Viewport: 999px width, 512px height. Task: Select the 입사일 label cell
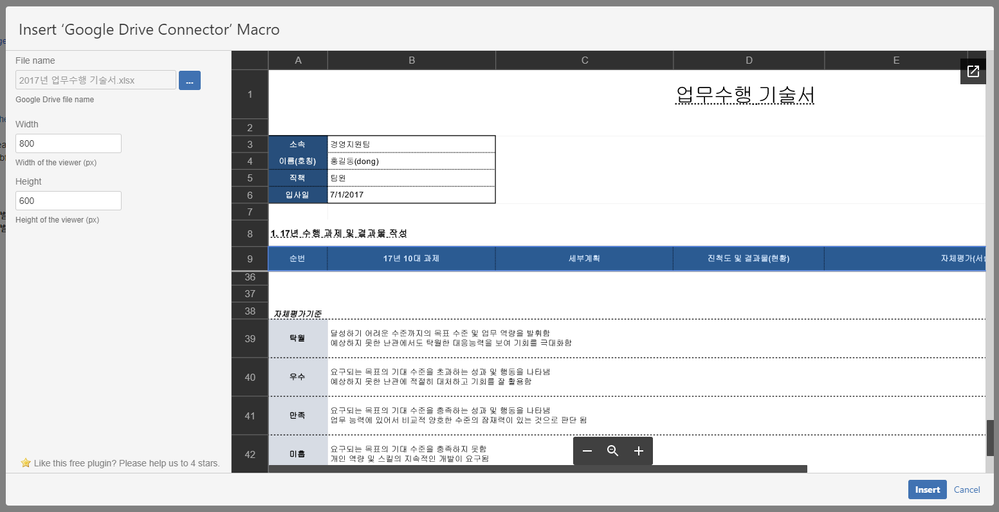[x=298, y=195]
